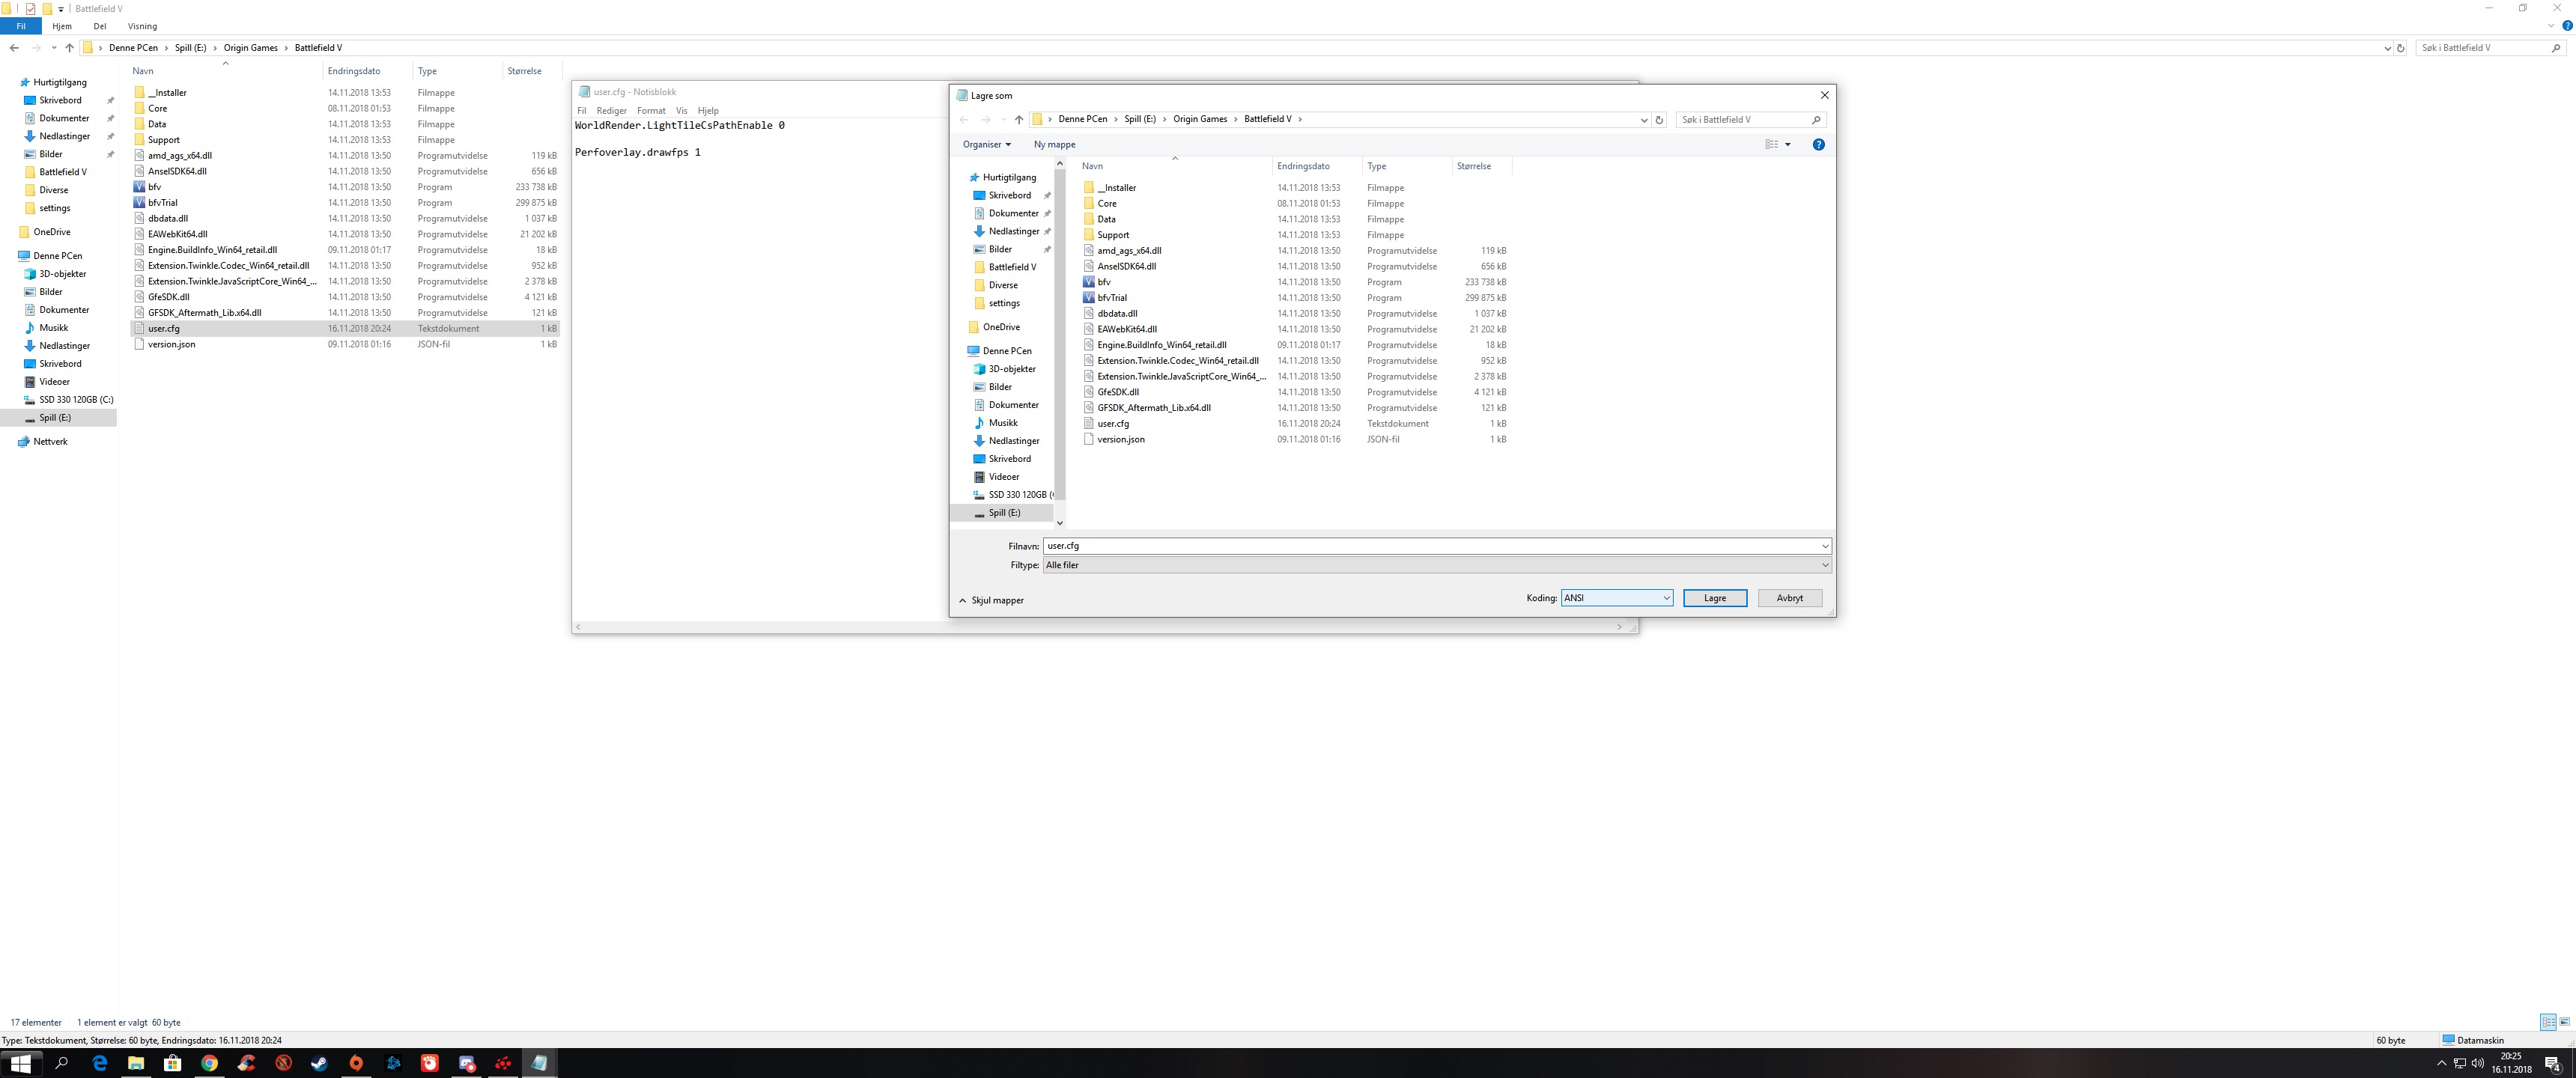Switch Explorer to details view in the status bar
This screenshot has width=2576, height=1078.
point(2548,1022)
